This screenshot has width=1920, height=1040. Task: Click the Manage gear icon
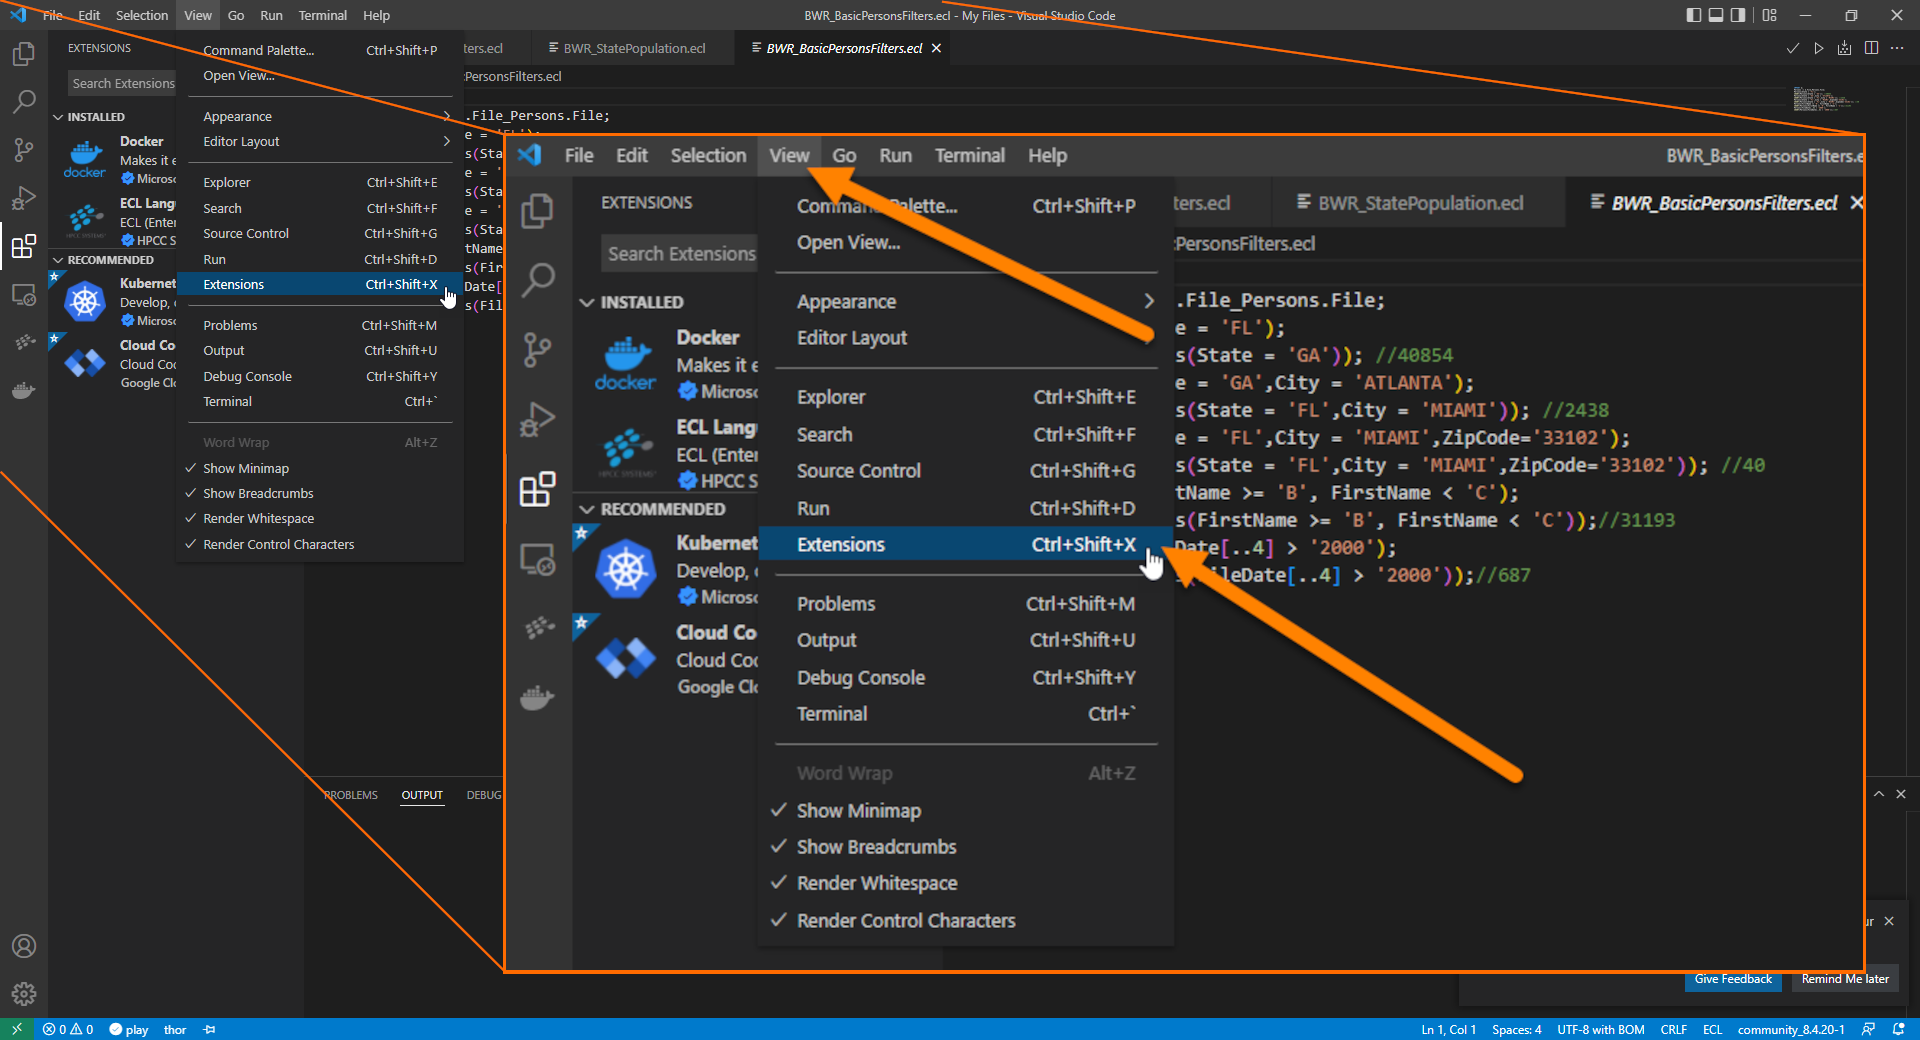[x=24, y=993]
